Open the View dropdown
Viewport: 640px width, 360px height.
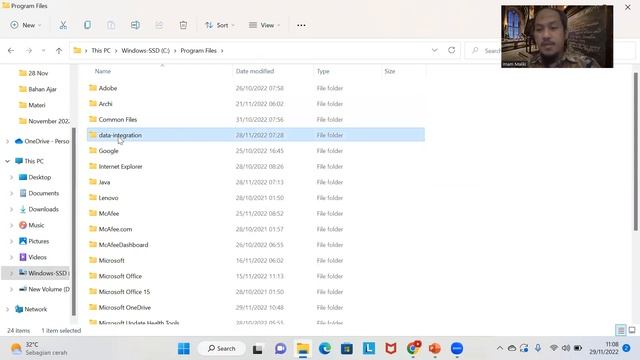point(264,25)
